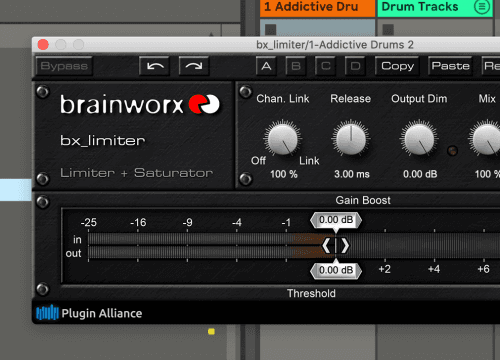Click the double-arrow link handle on meter
This screenshot has height=360, width=500.
[x=336, y=246]
